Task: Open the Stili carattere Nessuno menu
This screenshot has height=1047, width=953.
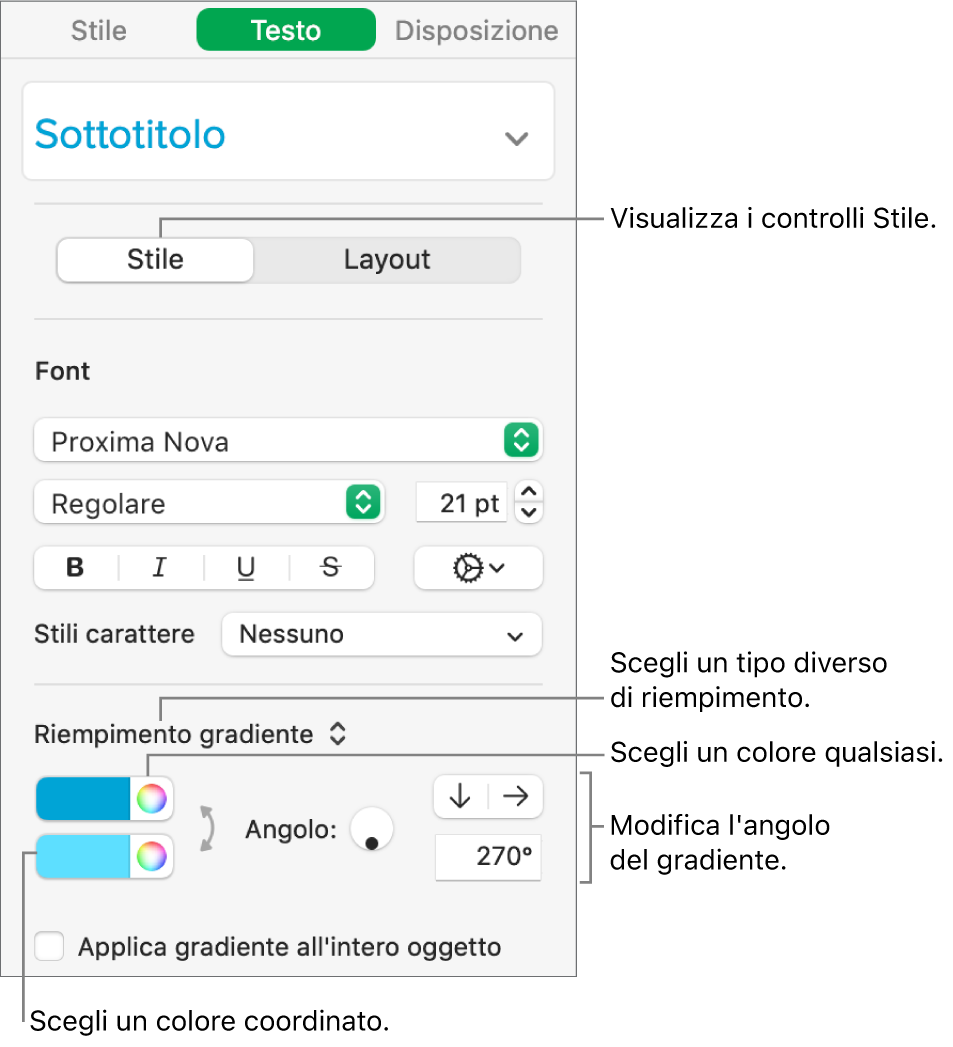Action: coord(381,634)
